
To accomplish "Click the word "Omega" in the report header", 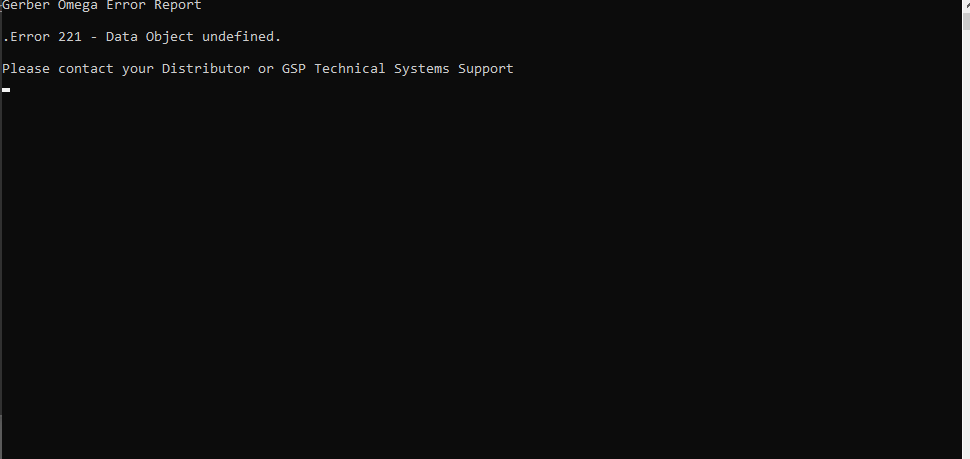I will tap(78, 5).
